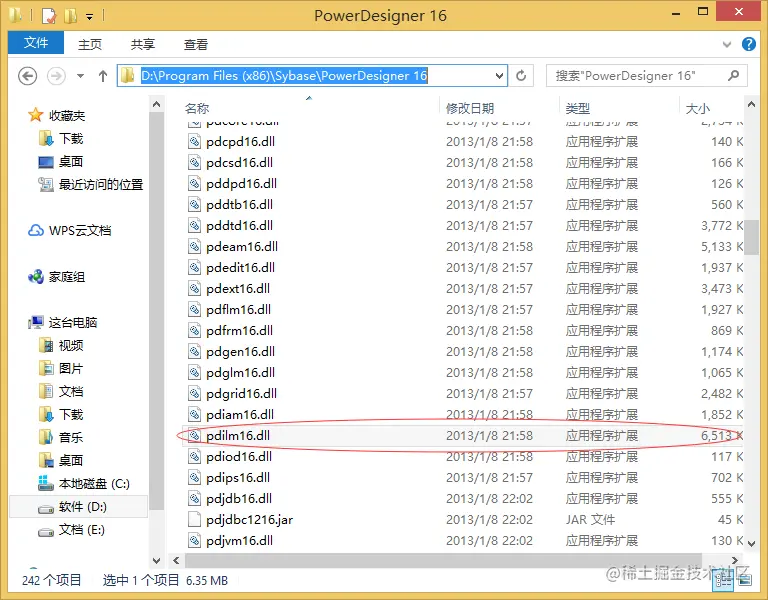Screen dimensions: 768x600
Task: Select file icon of pdiod16.dll
Action: click(194, 457)
